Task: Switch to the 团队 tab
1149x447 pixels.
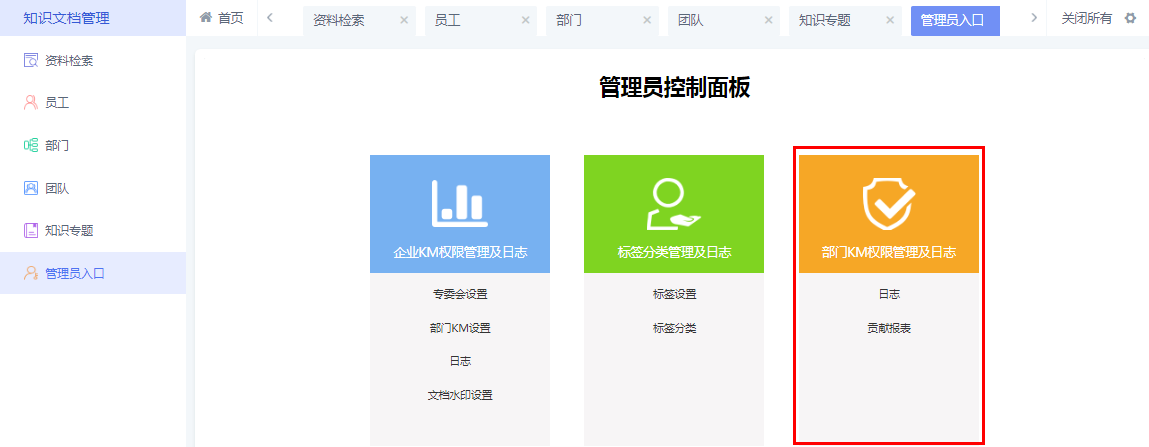Action: pyautogui.click(x=690, y=20)
